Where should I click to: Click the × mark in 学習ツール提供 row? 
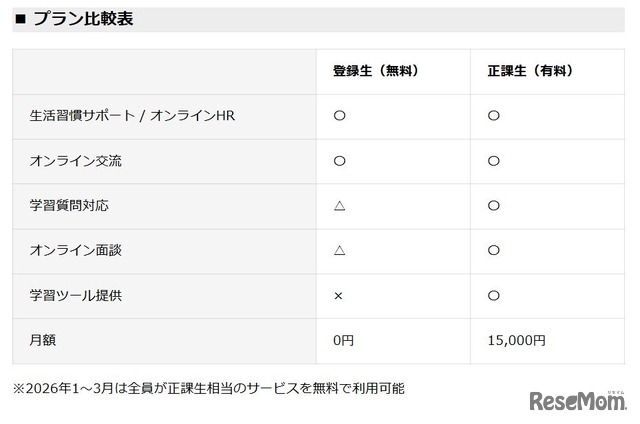338,296
